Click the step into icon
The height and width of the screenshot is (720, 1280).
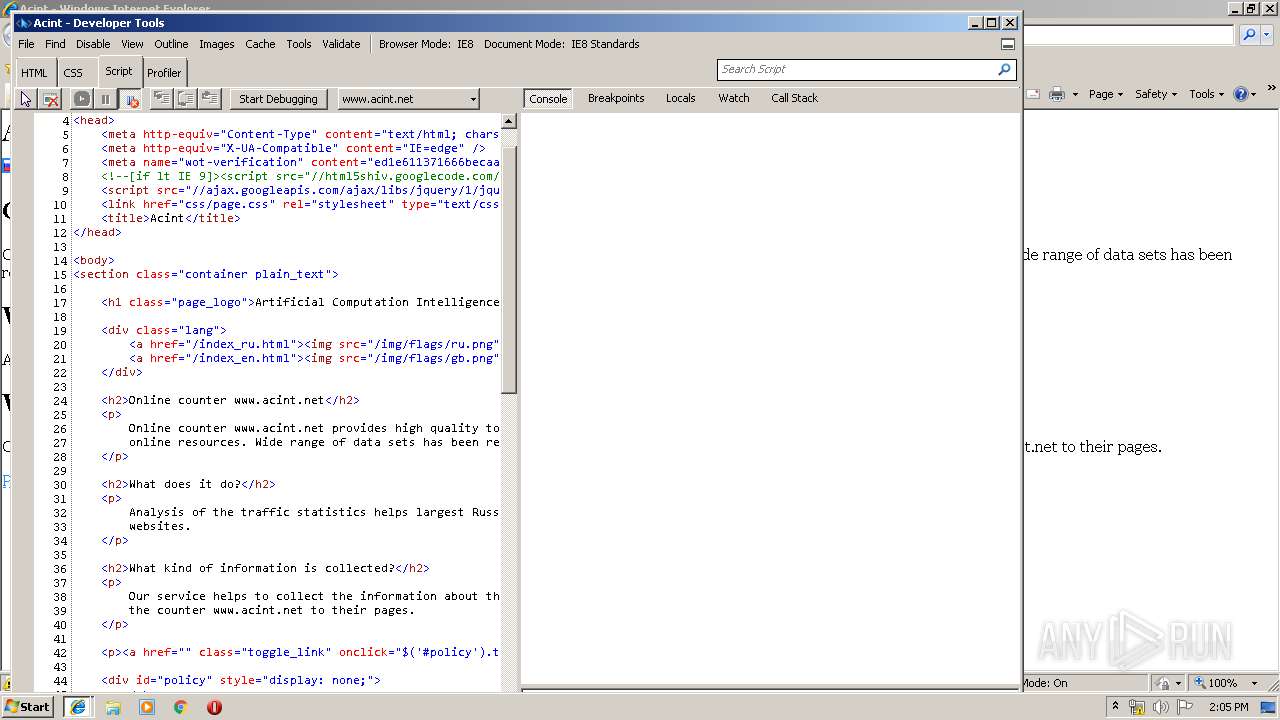click(x=161, y=98)
